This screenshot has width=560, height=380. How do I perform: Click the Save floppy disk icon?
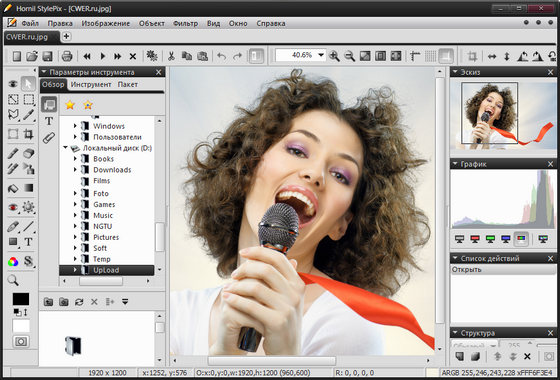click(x=48, y=56)
